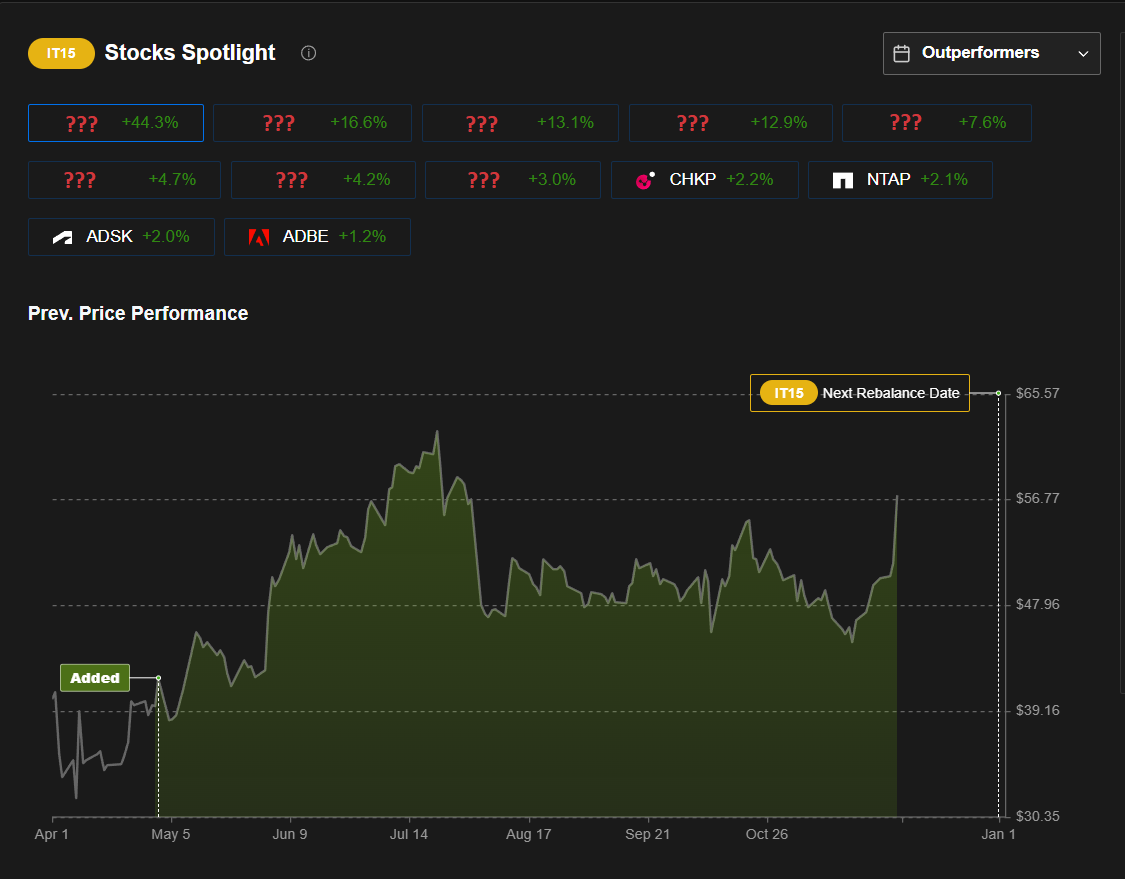1125x879 pixels.
Task: Click the Adobe ADBE logo icon
Action: point(259,238)
